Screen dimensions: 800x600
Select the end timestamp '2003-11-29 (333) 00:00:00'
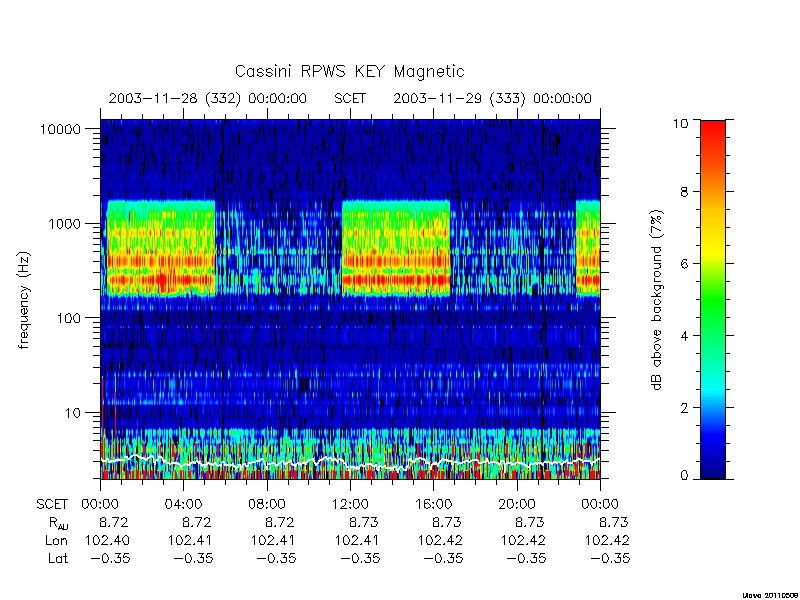pyautogui.click(x=492, y=98)
